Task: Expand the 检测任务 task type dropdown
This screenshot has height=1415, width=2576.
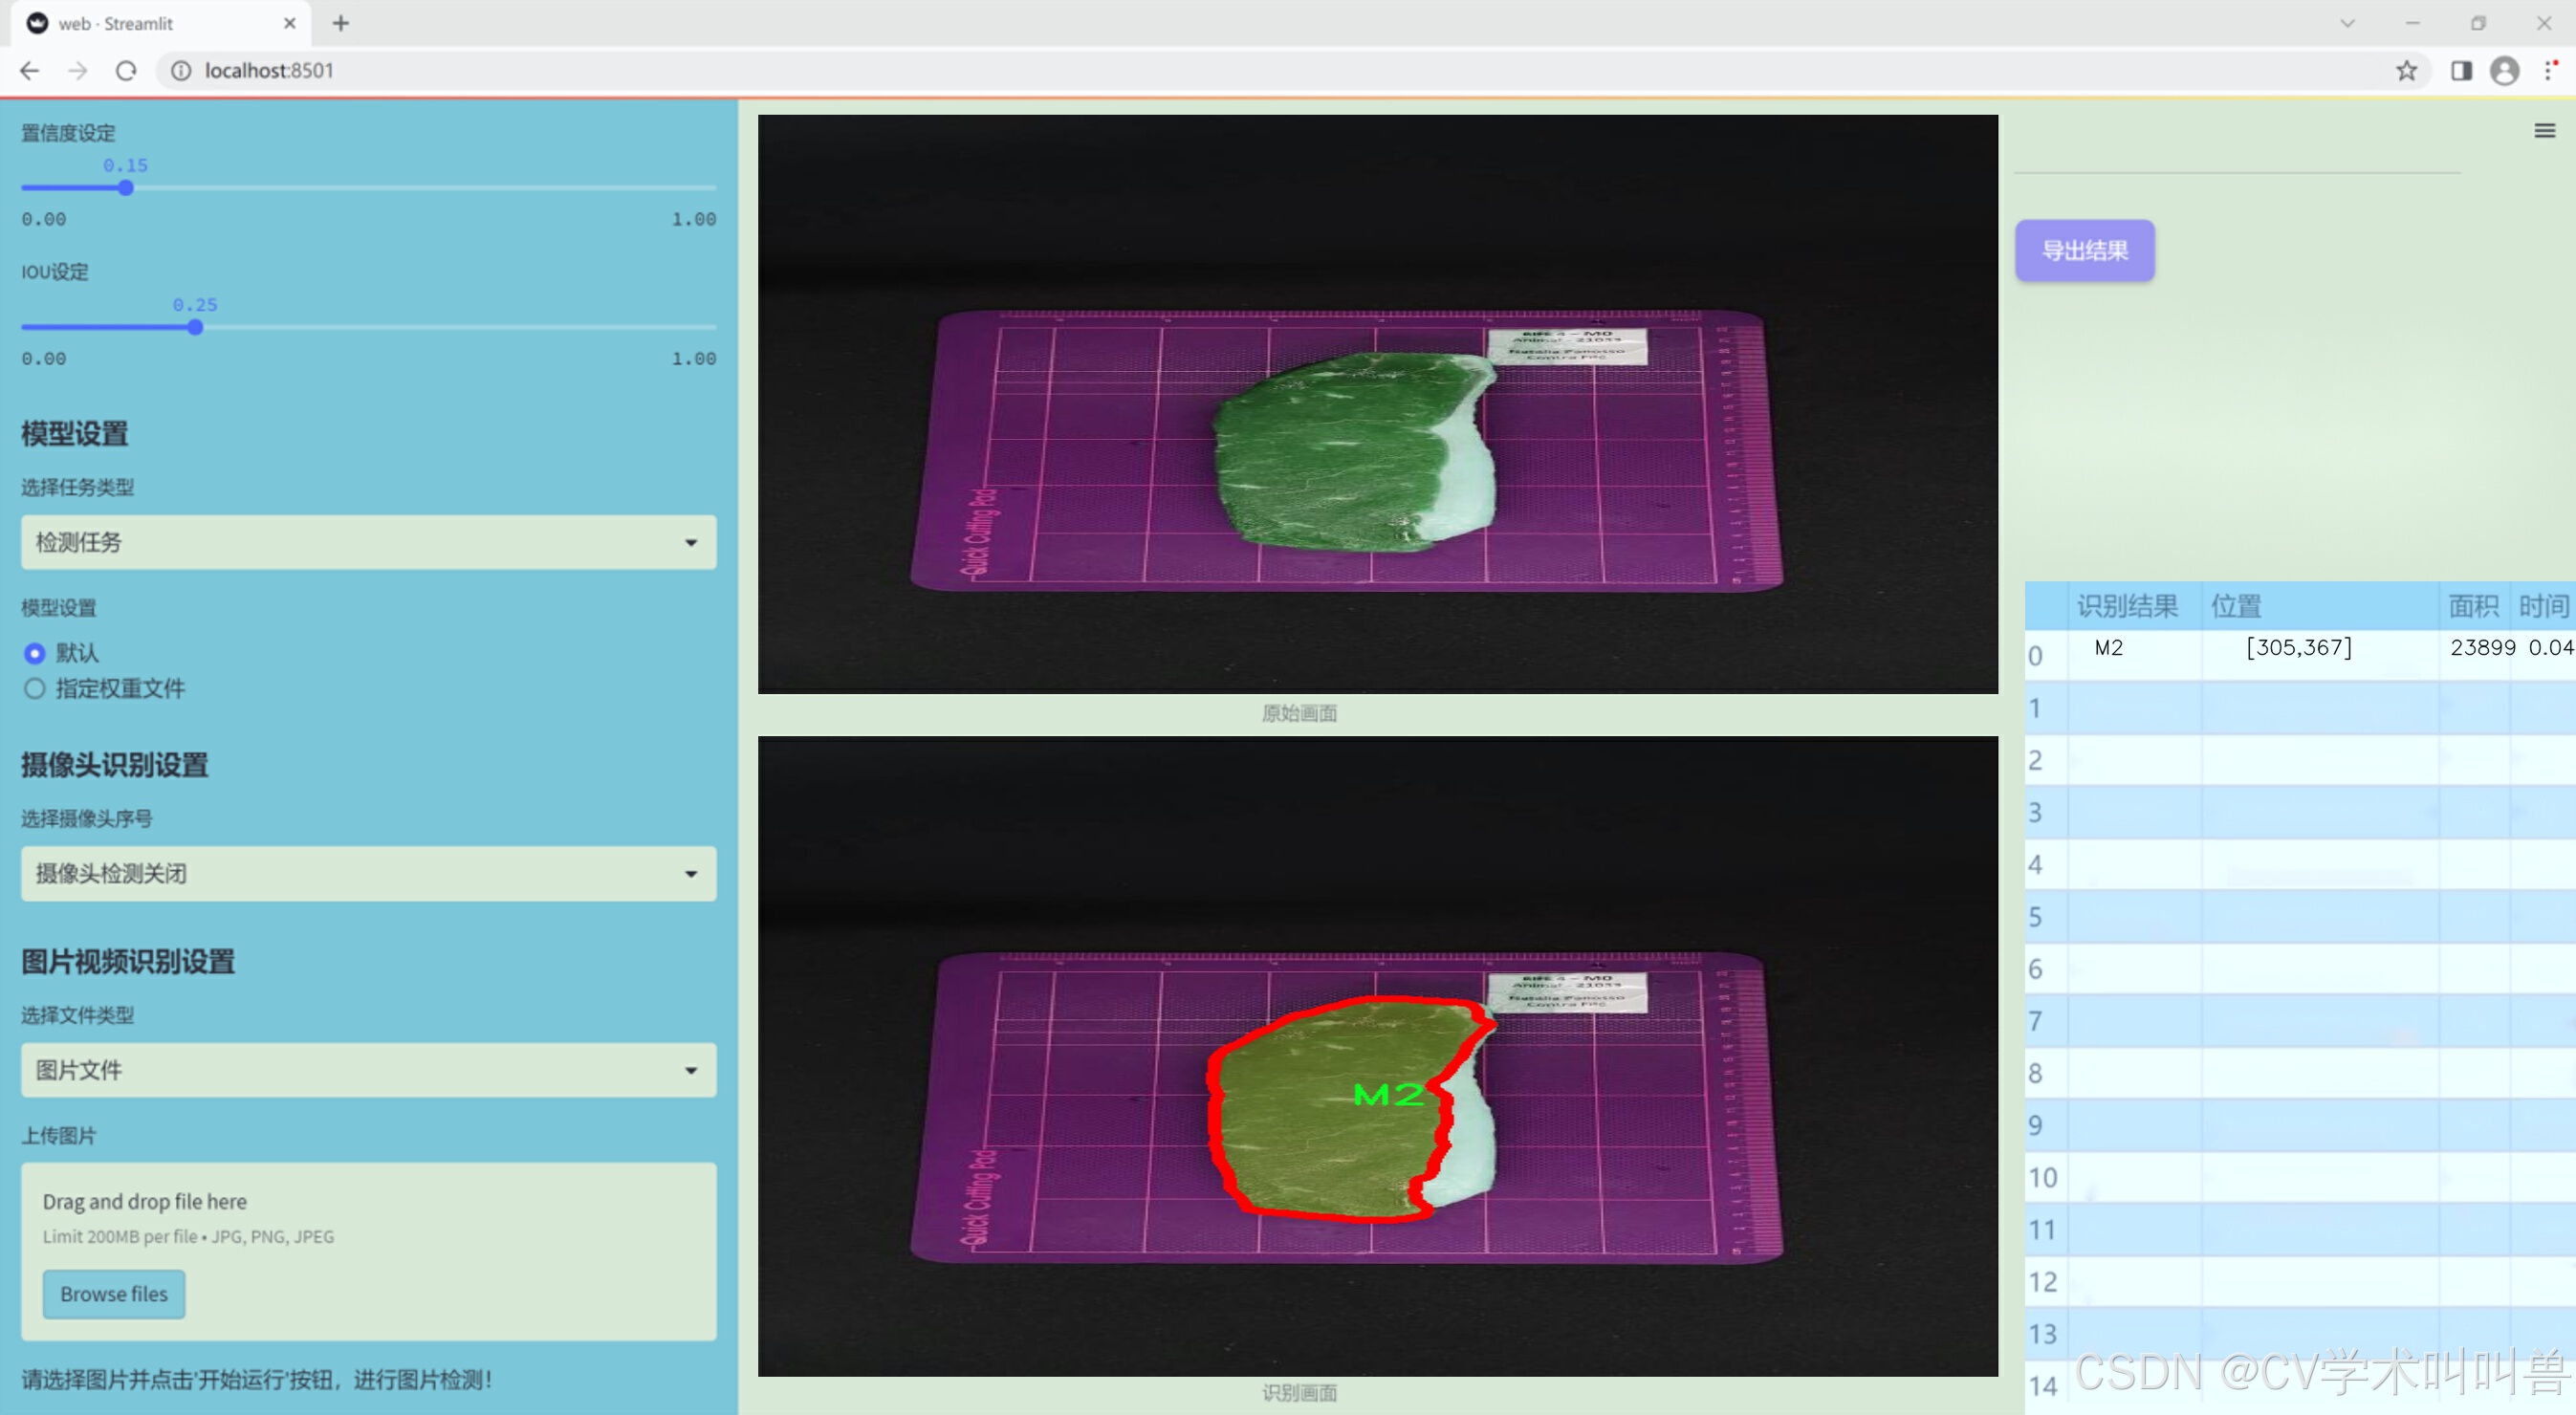Action: click(368, 542)
